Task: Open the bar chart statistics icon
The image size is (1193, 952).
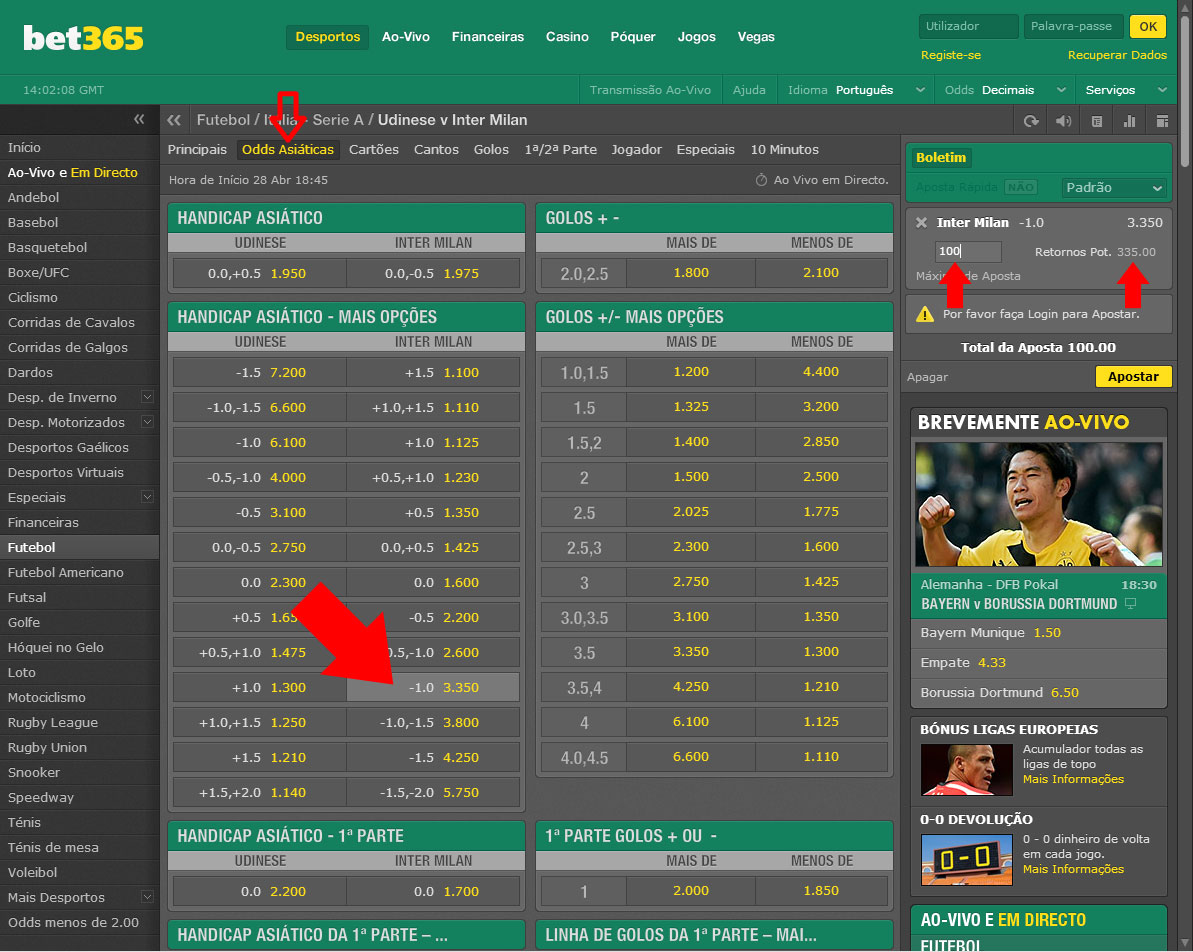Action: click(1130, 121)
